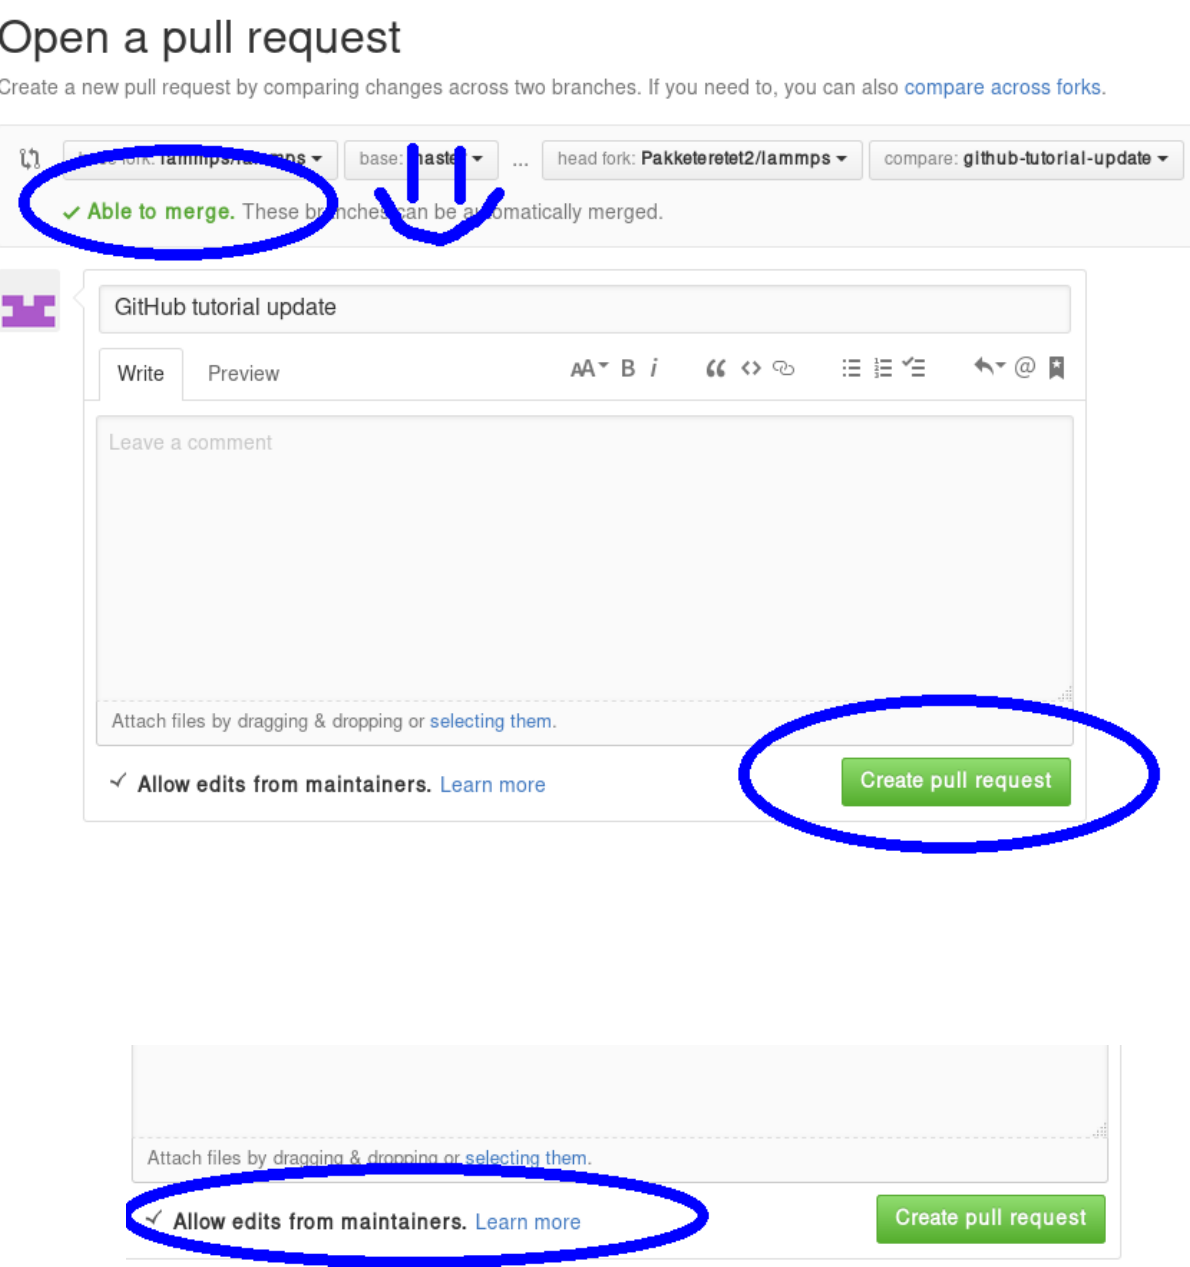Open compare github-tutorial-update branch dropdown
The width and height of the screenshot is (1190, 1267).
click(1026, 159)
